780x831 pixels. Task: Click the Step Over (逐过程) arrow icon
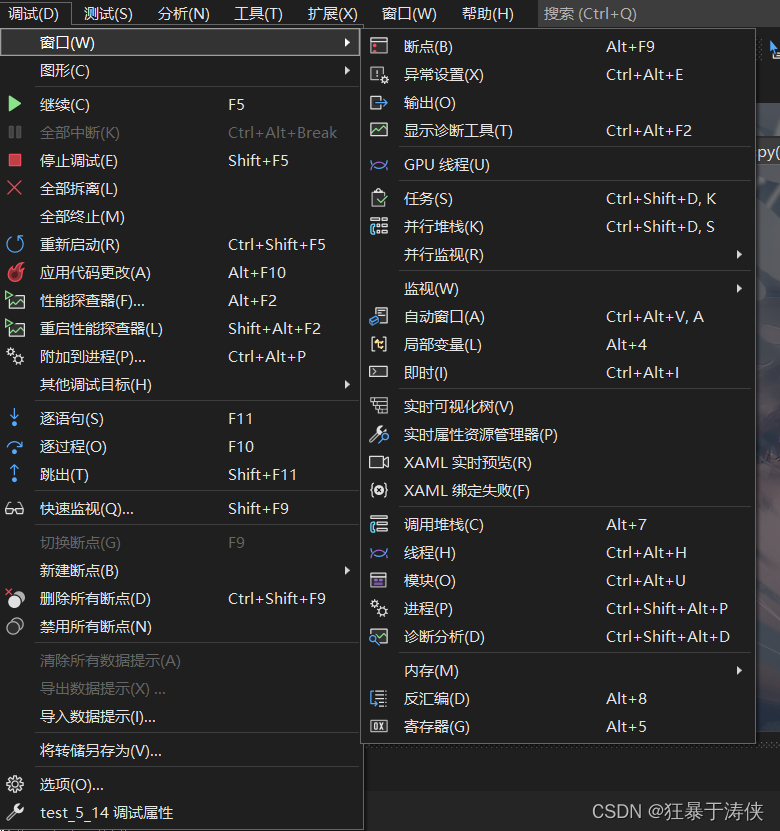tap(15, 447)
